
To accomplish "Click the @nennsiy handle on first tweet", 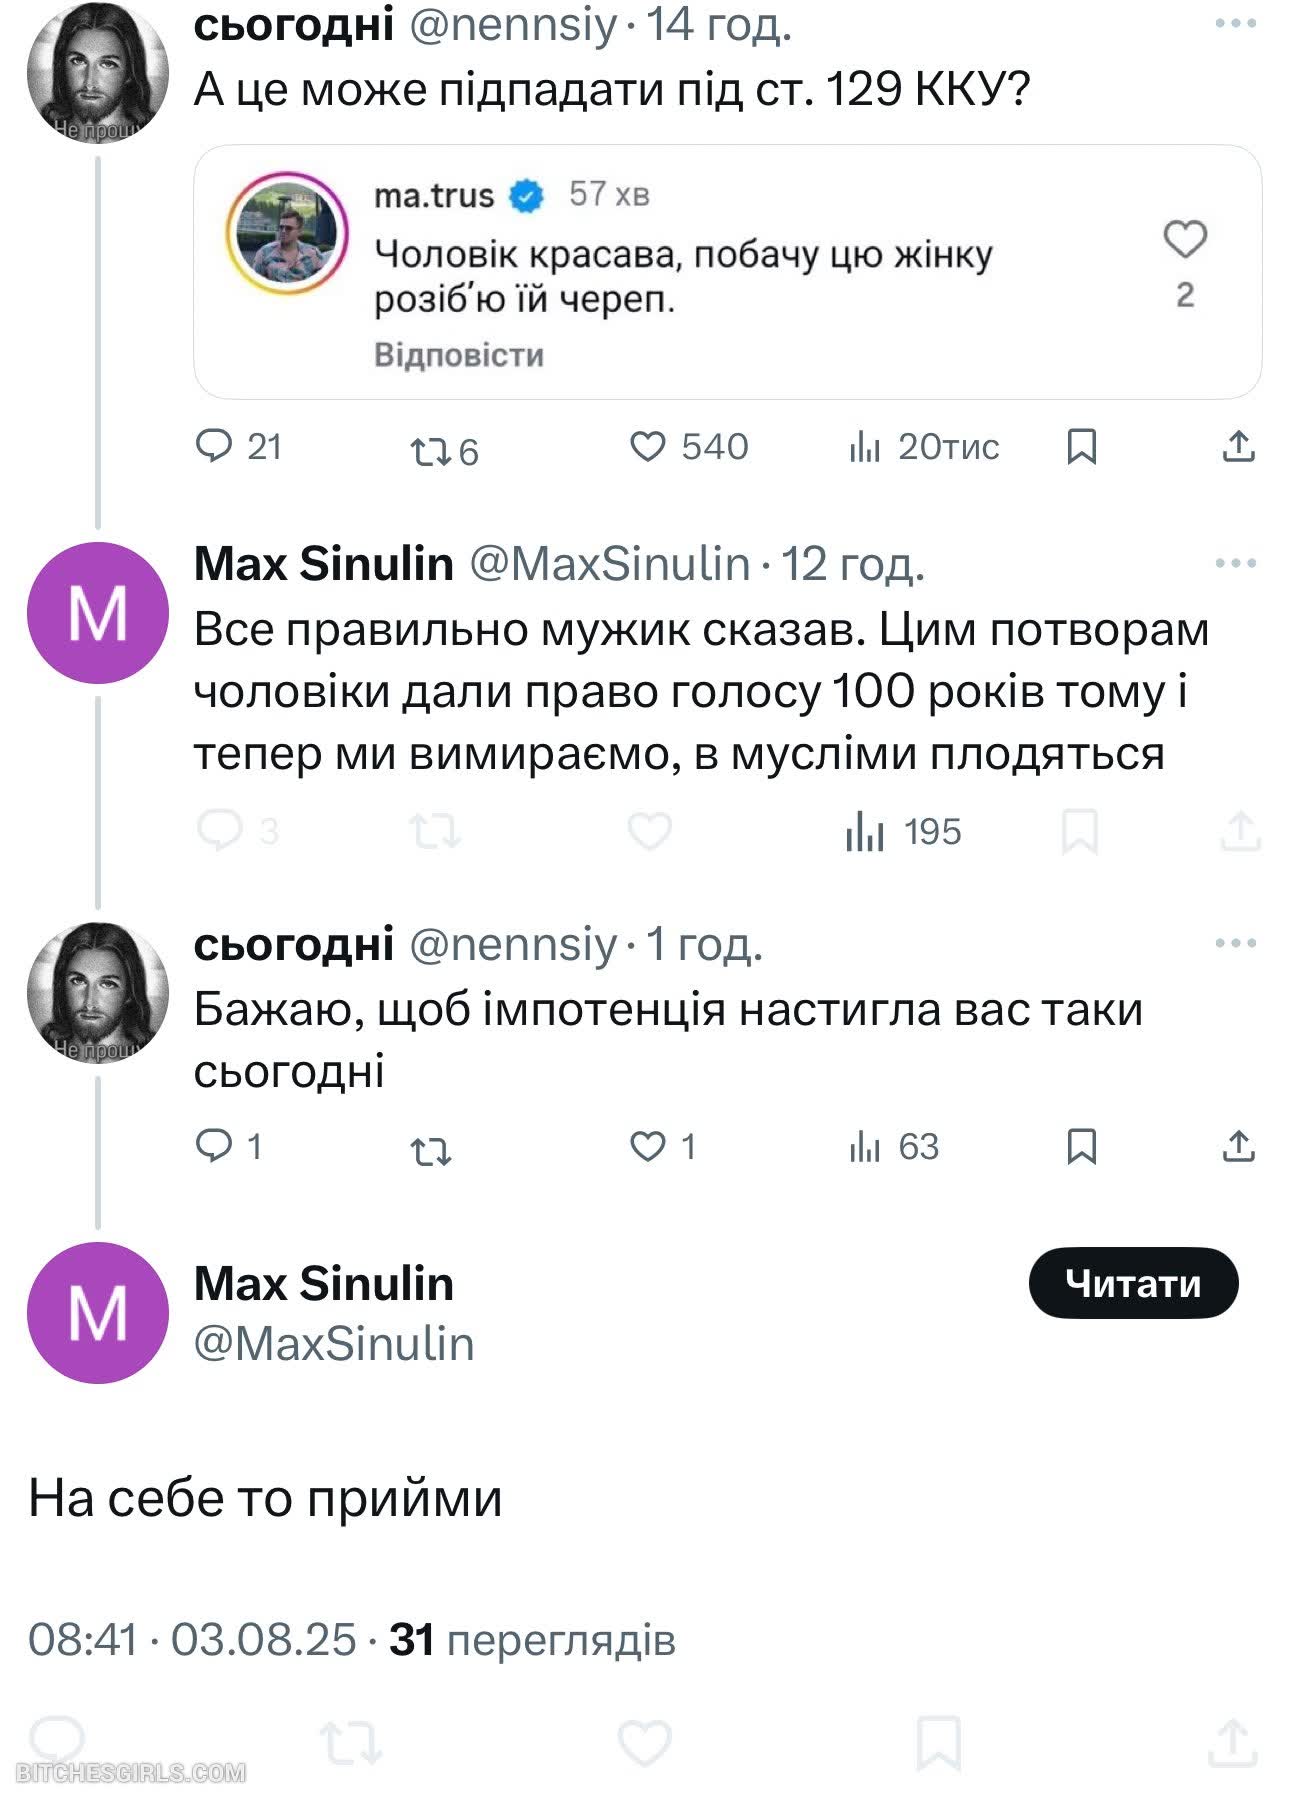I will coord(513,24).
